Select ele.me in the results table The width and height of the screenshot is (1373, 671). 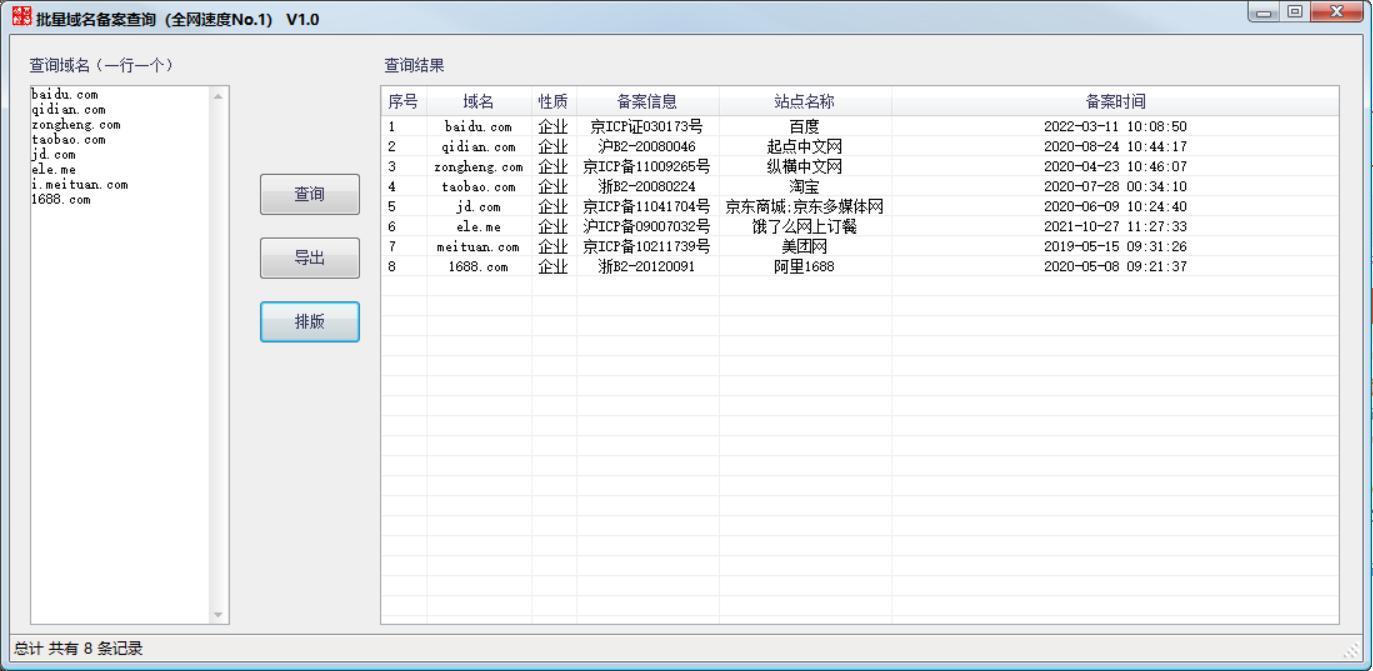click(479, 227)
